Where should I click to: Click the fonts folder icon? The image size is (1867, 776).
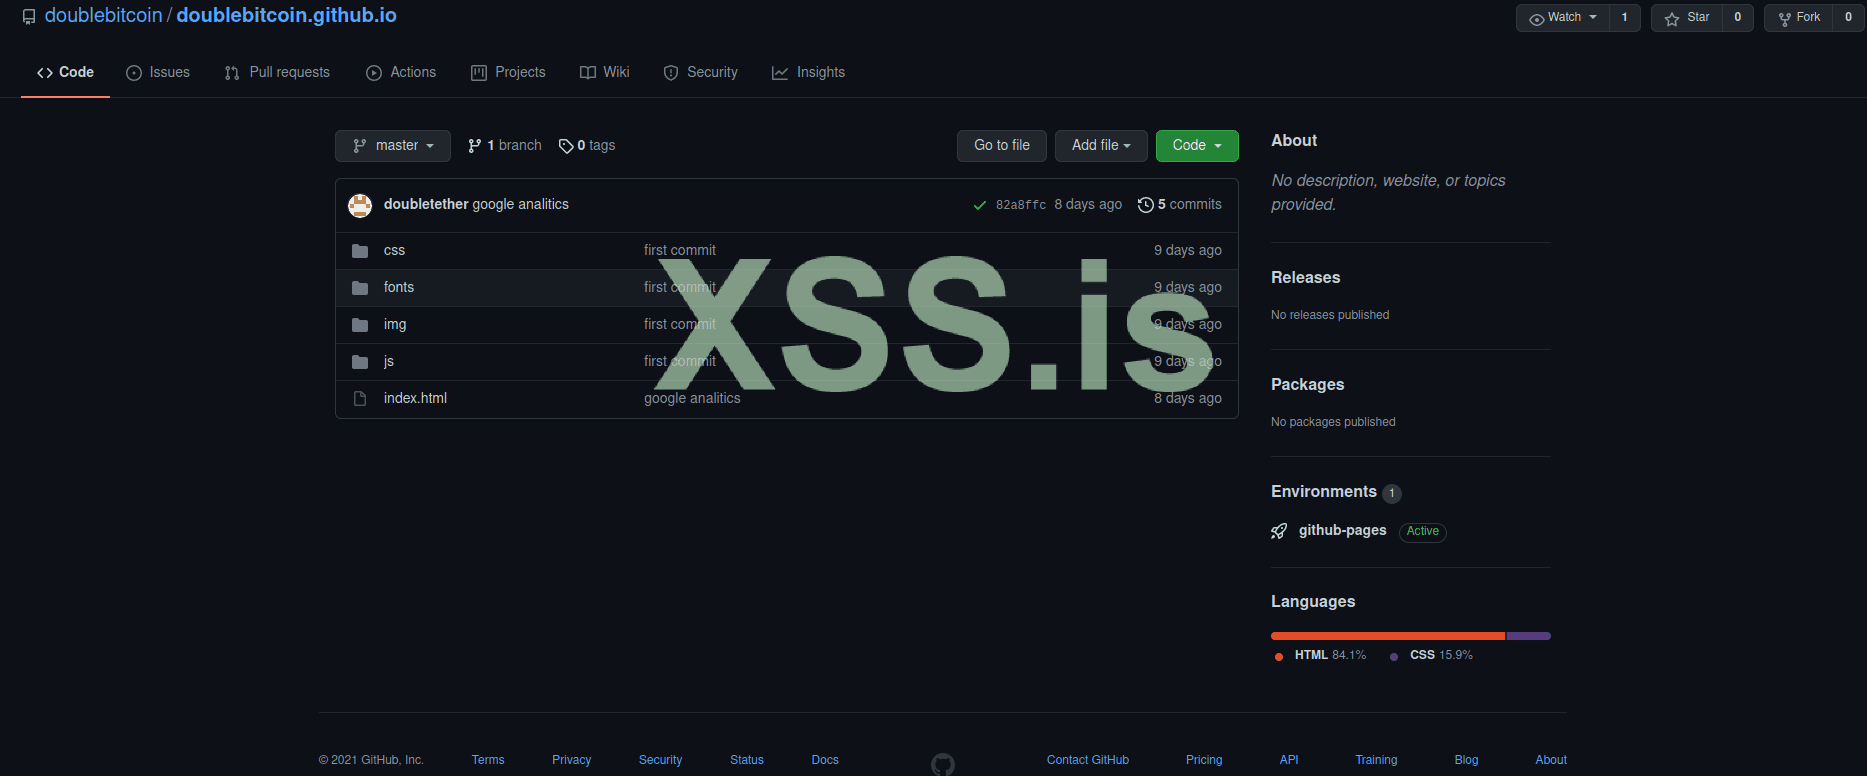pyautogui.click(x=360, y=288)
